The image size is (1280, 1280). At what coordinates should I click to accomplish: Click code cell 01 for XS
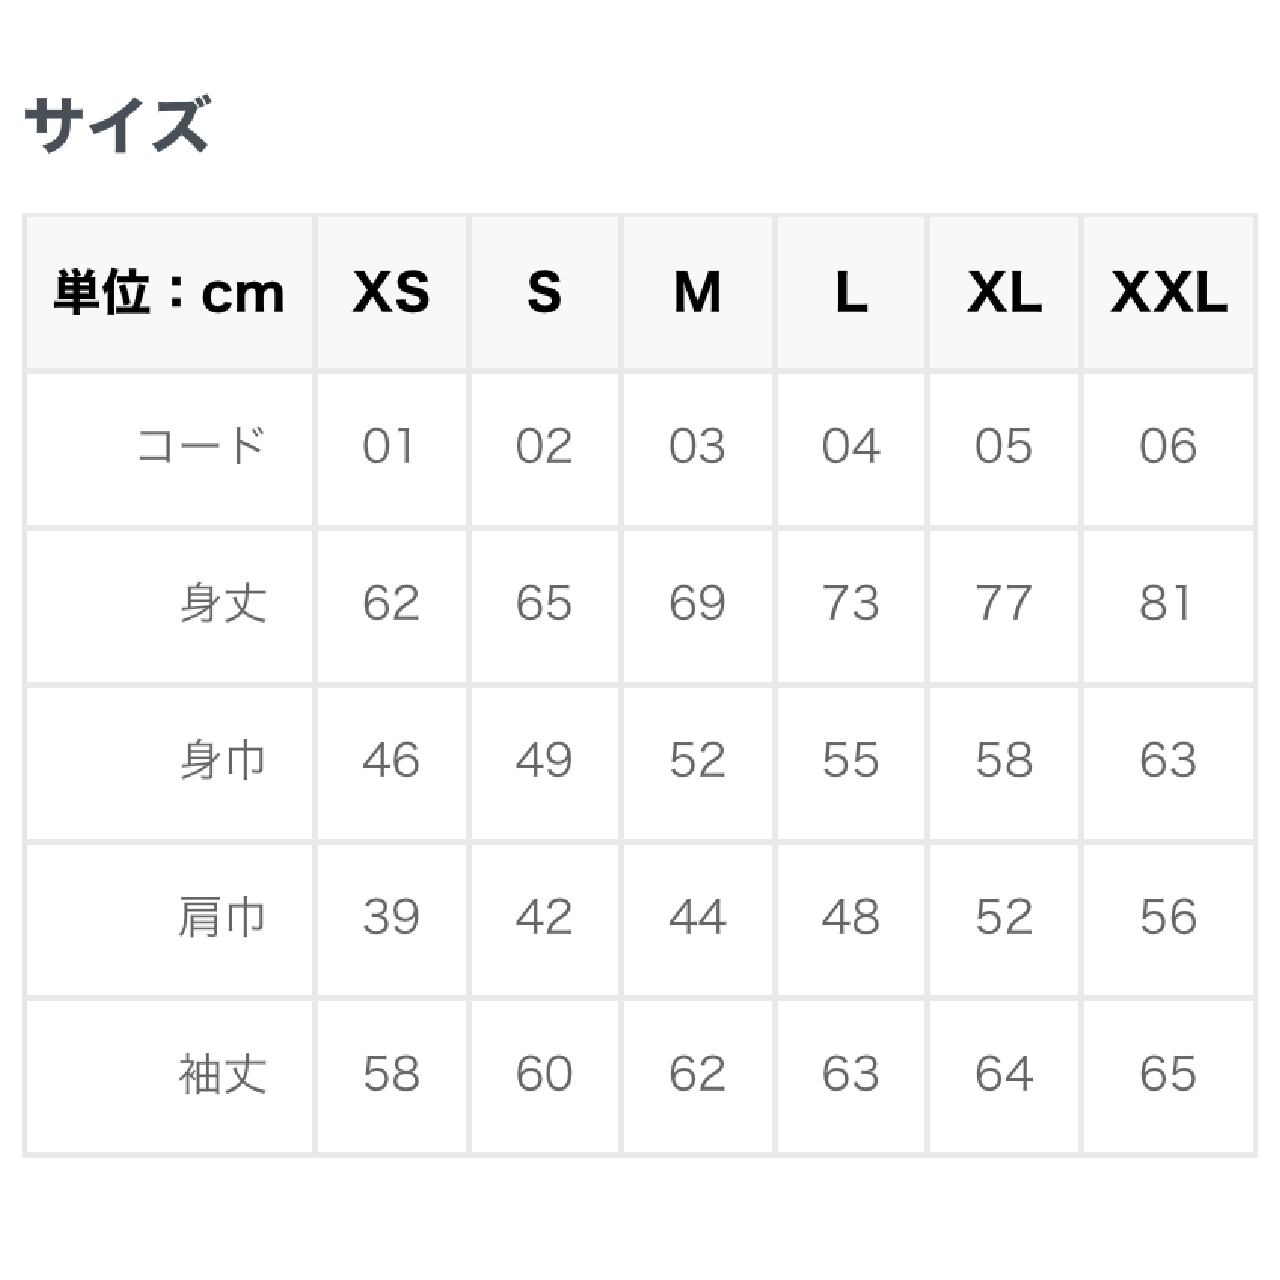pos(389,446)
